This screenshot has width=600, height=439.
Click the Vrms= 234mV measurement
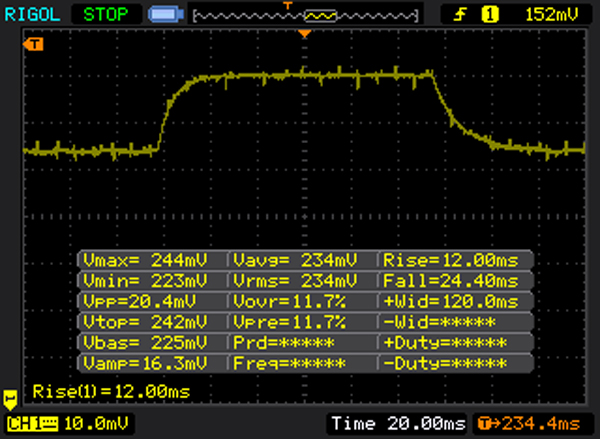click(x=295, y=281)
